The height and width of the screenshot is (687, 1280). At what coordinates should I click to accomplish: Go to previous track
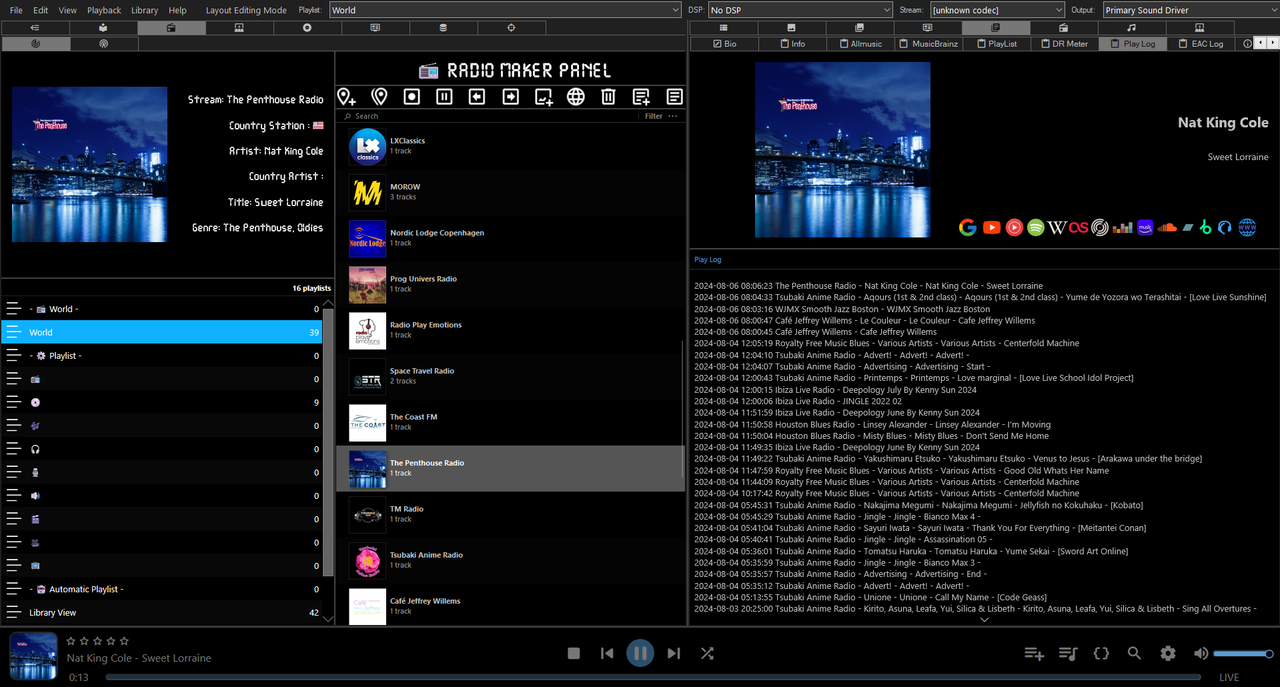(607, 653)
